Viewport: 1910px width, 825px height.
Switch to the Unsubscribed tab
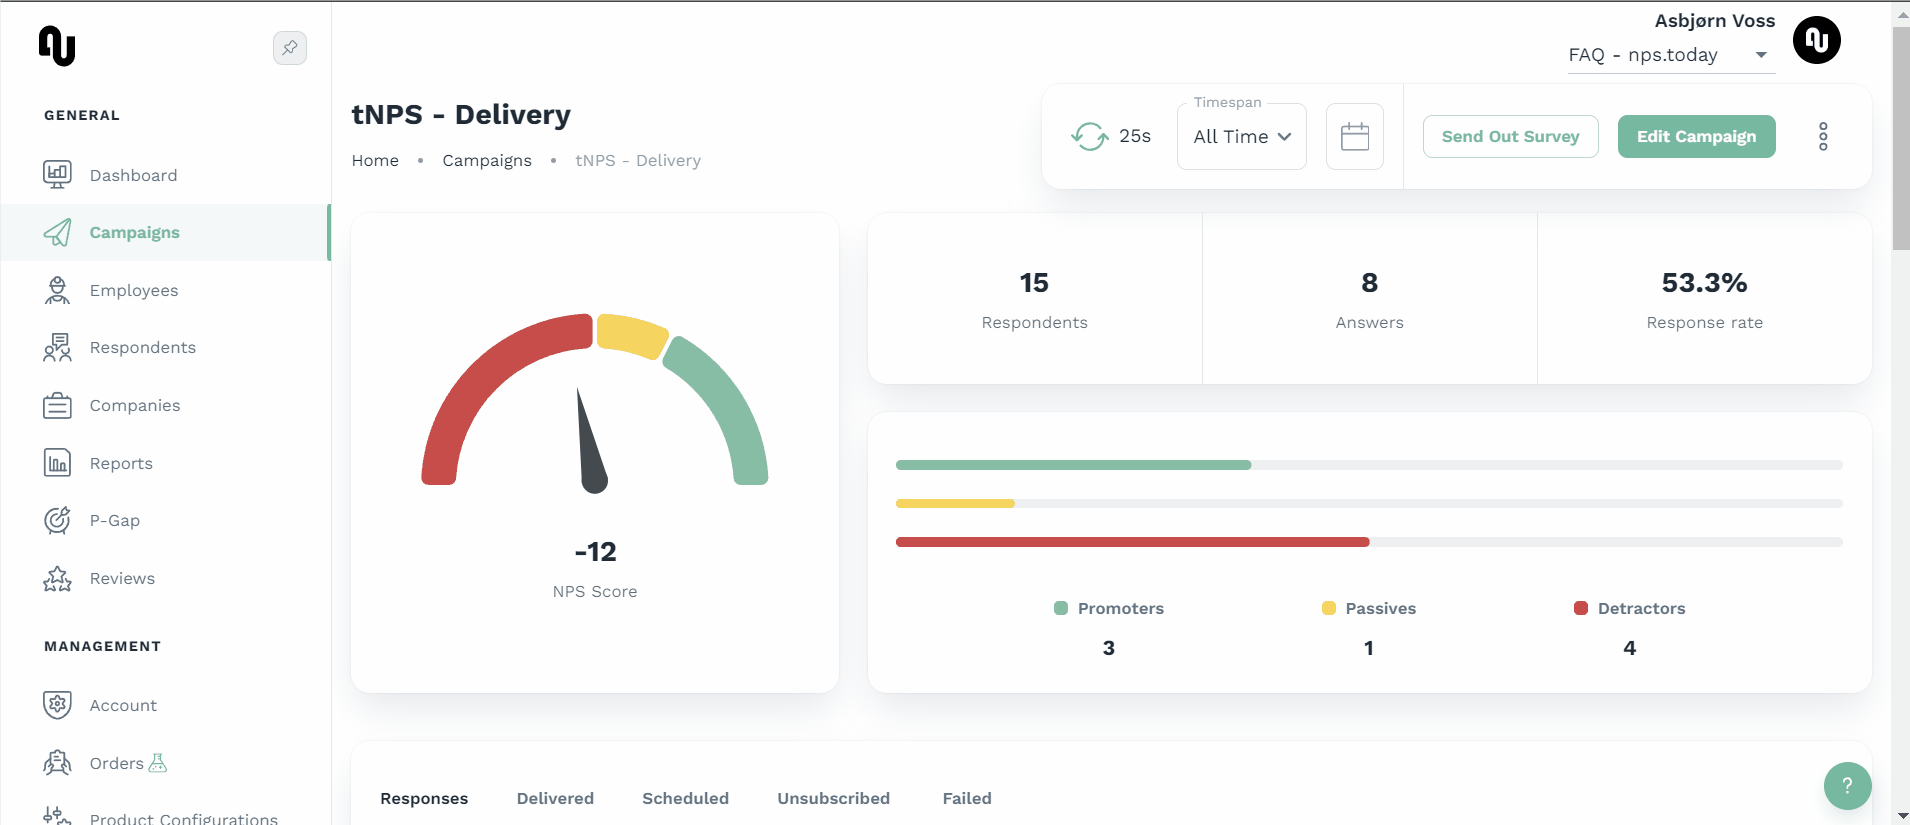click(833, 798)
